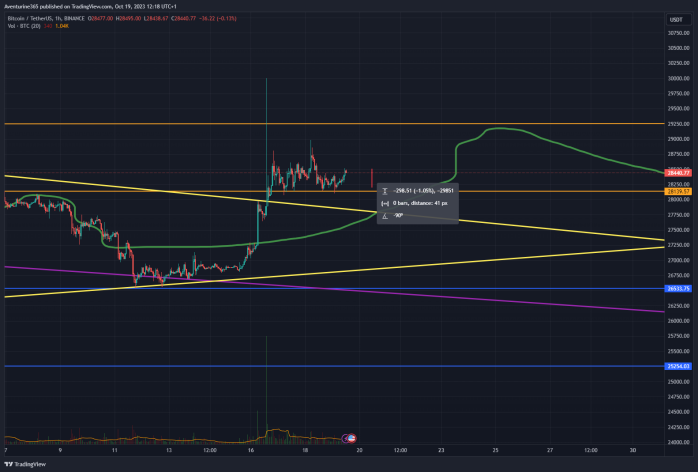
Task: Select the Bitcoin / TetherUS symbol title
Action: click(46, 19)
